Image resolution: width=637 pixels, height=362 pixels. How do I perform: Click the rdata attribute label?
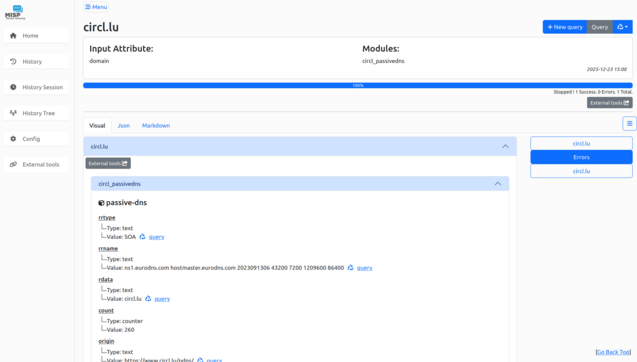coord(106,280)
